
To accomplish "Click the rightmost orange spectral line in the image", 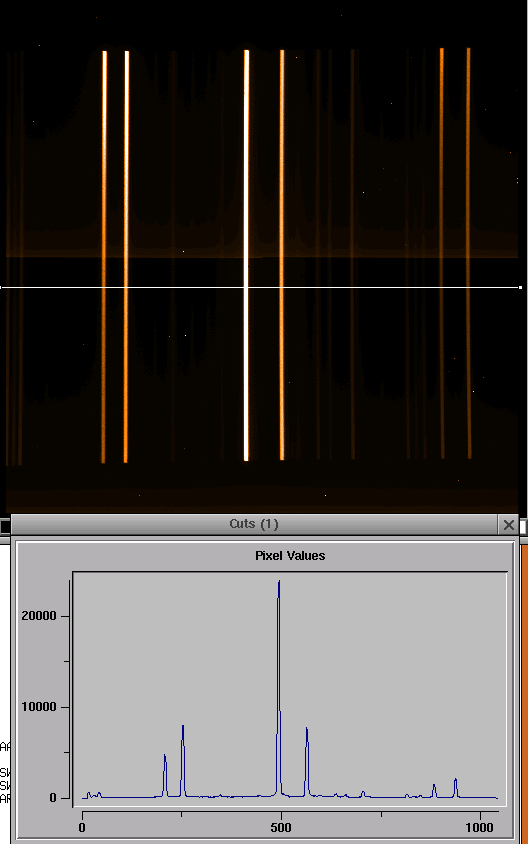I will (469, 253).
